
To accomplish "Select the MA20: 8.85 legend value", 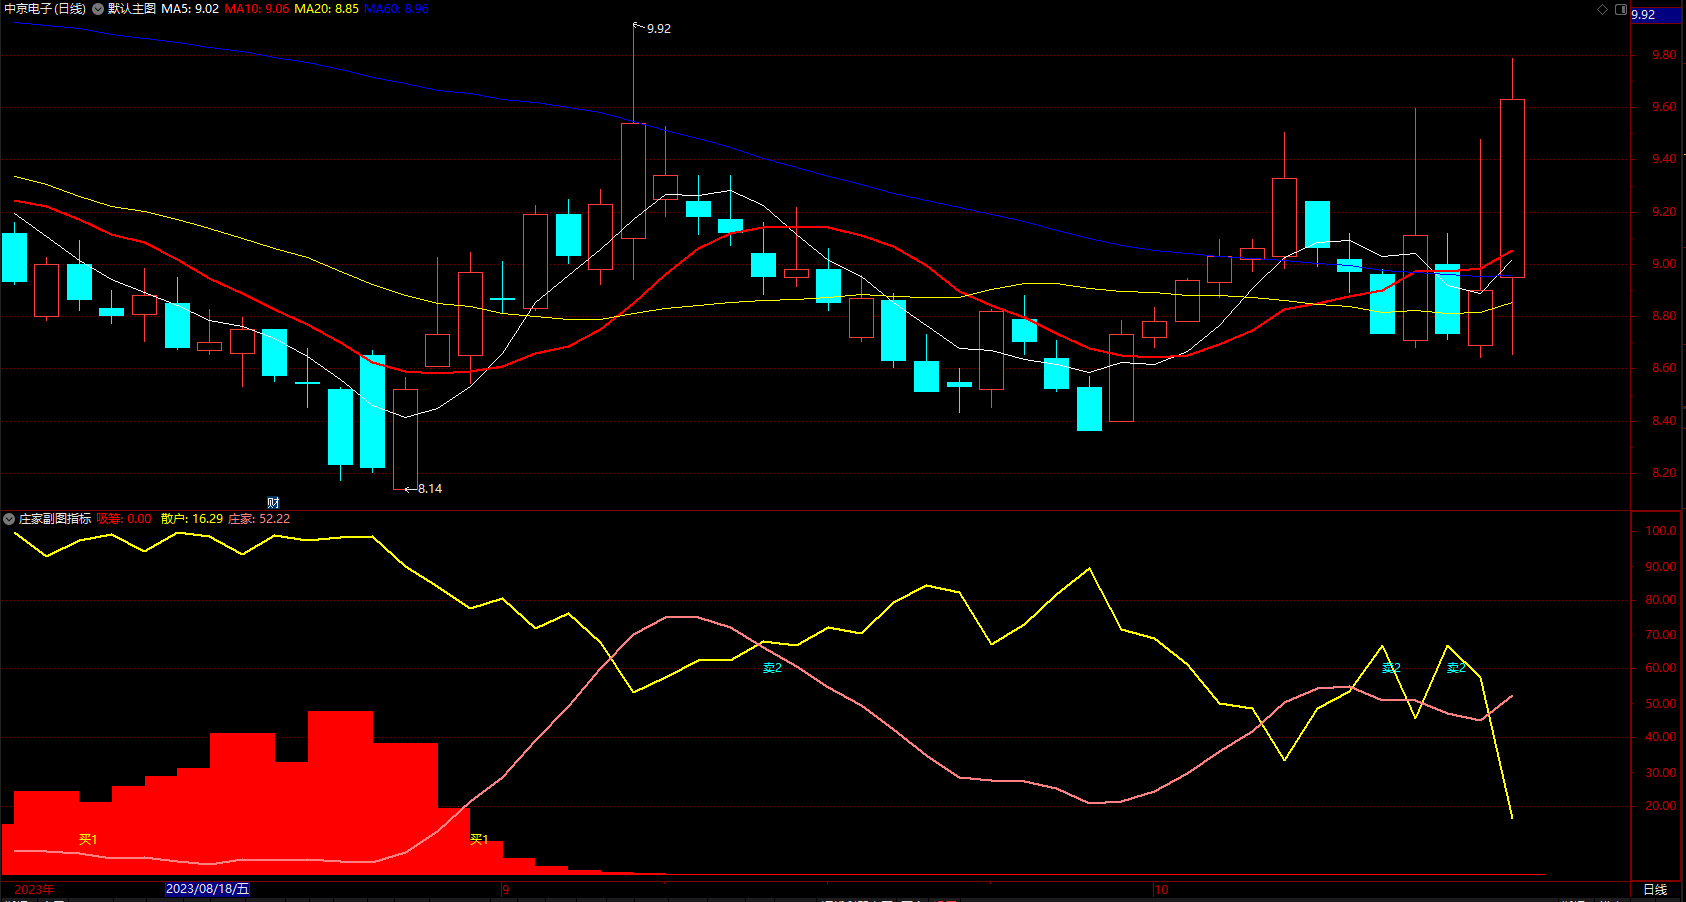I will (x=326, y=9).
